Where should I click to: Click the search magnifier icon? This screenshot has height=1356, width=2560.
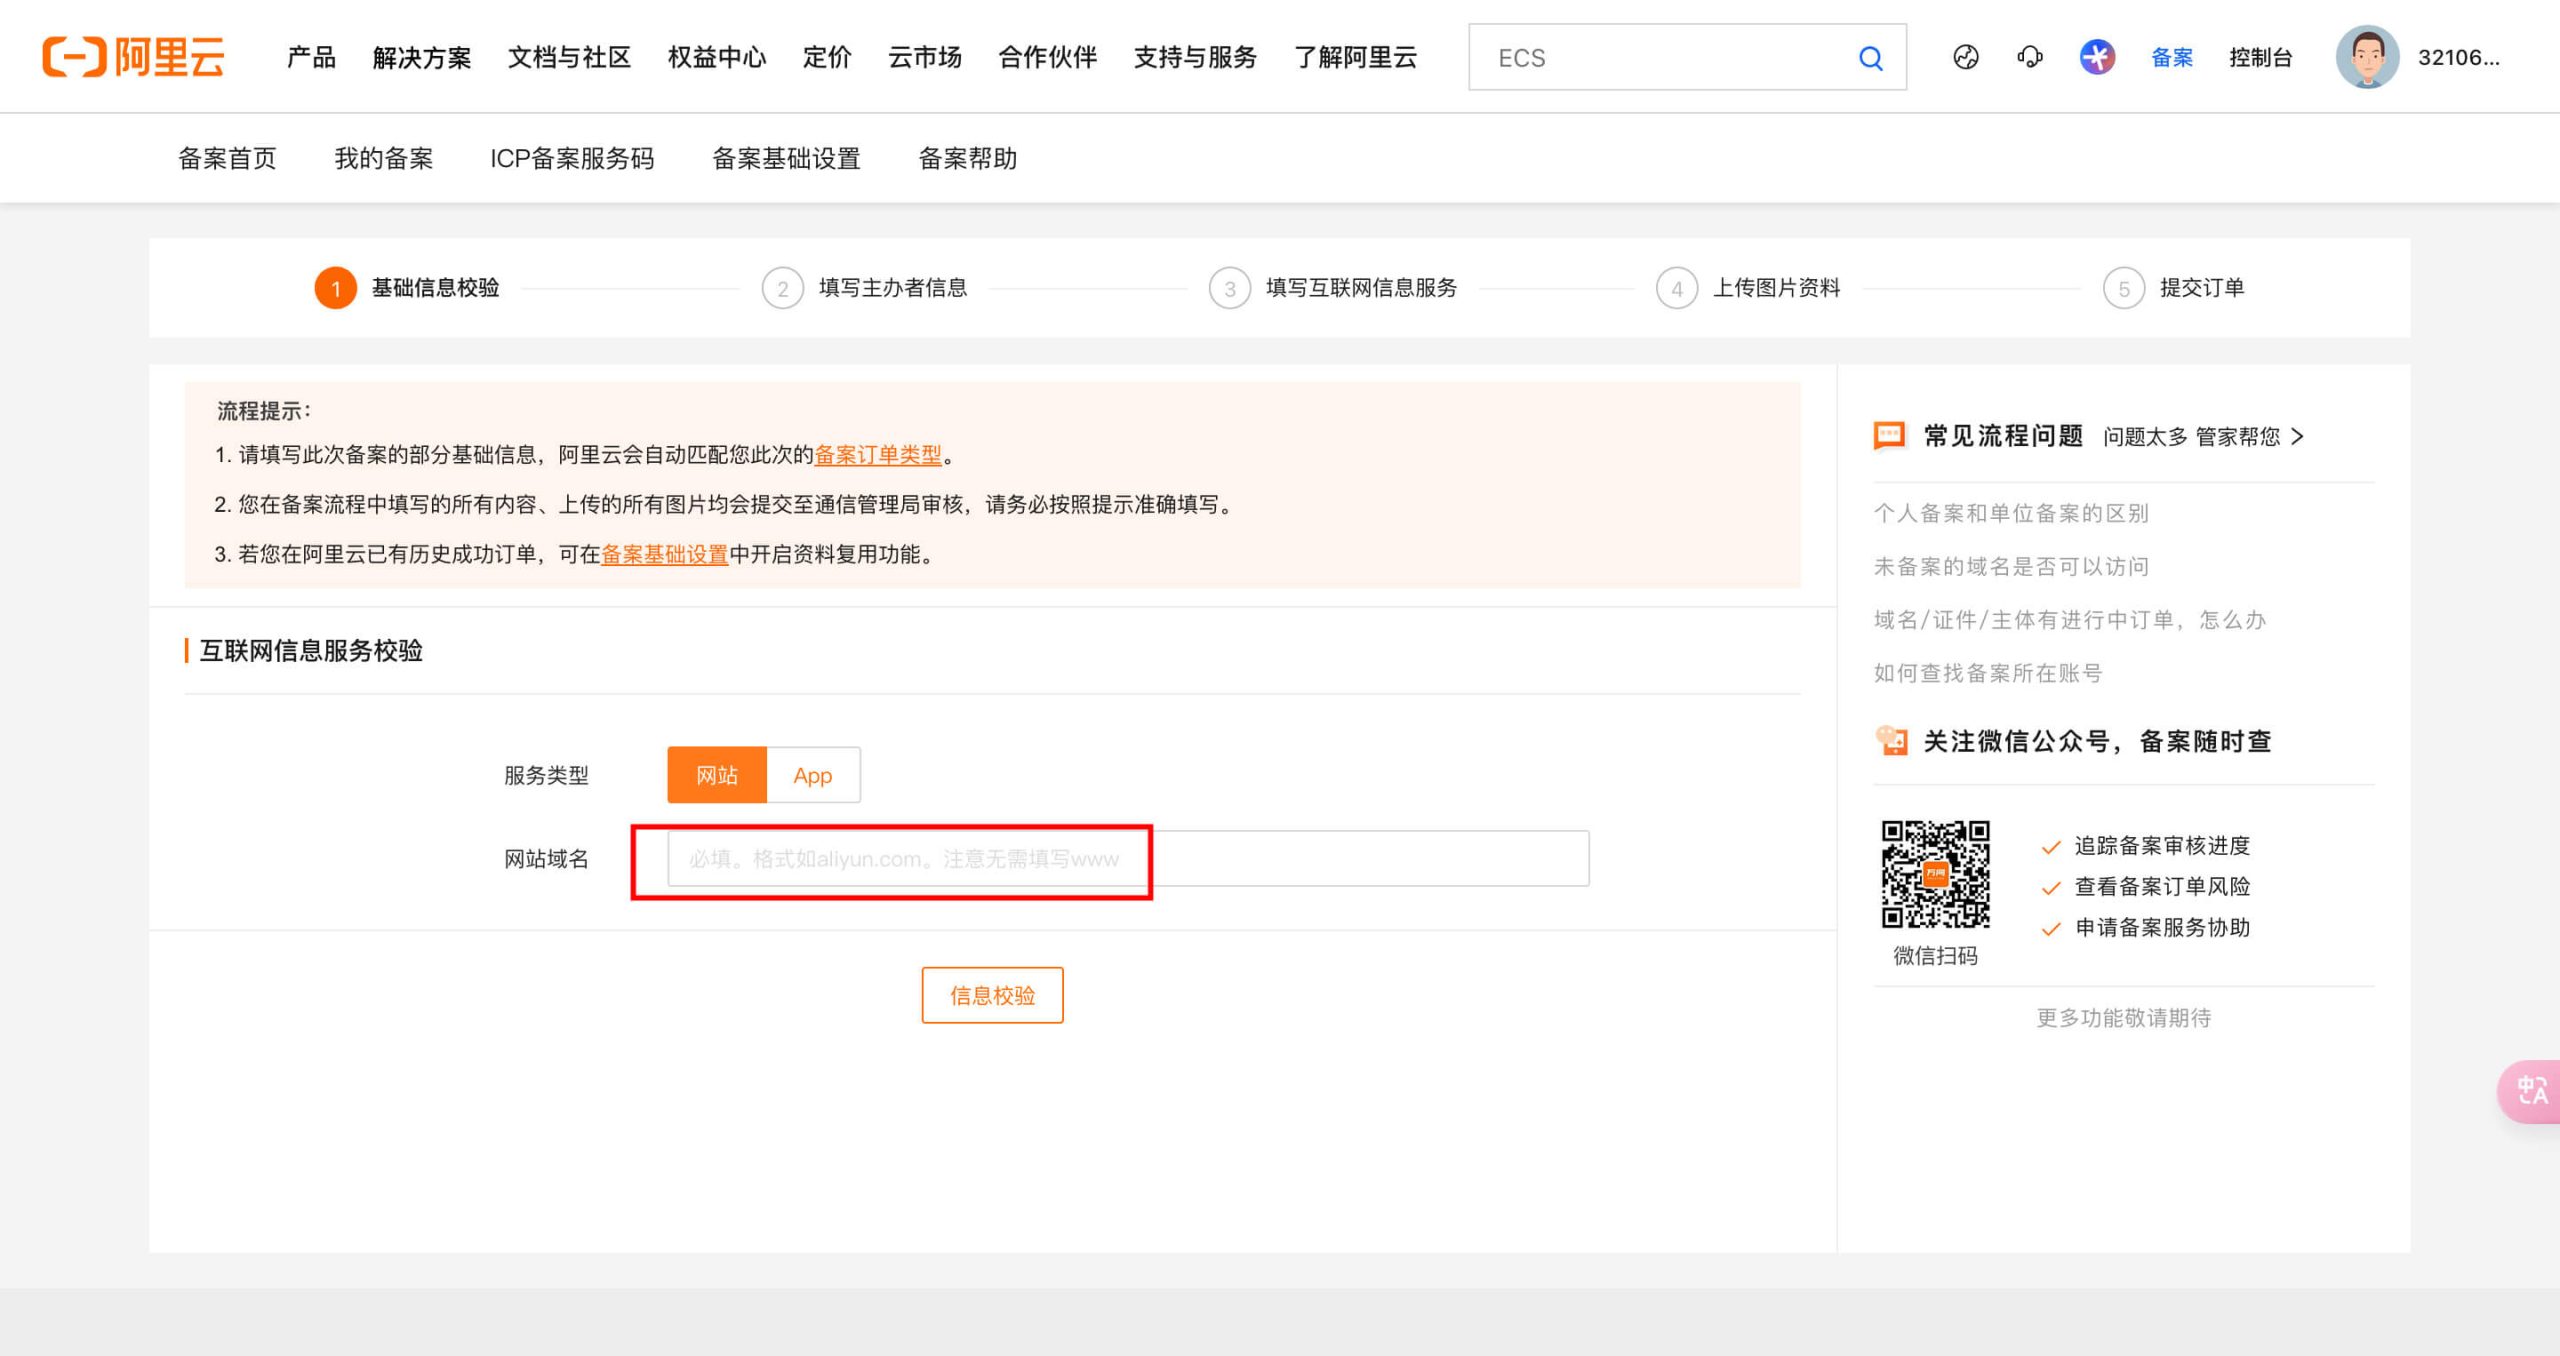click(1870, 58)
